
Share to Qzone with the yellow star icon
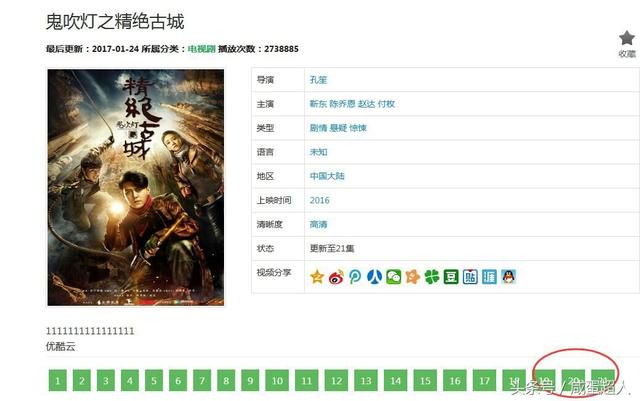(x=317, y=277)
